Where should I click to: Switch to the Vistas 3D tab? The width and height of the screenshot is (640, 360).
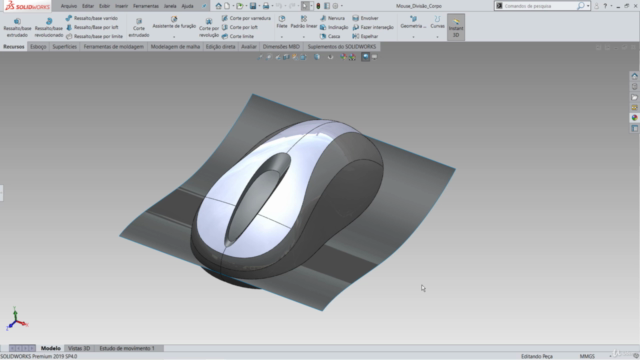click(x=79, y=348)
